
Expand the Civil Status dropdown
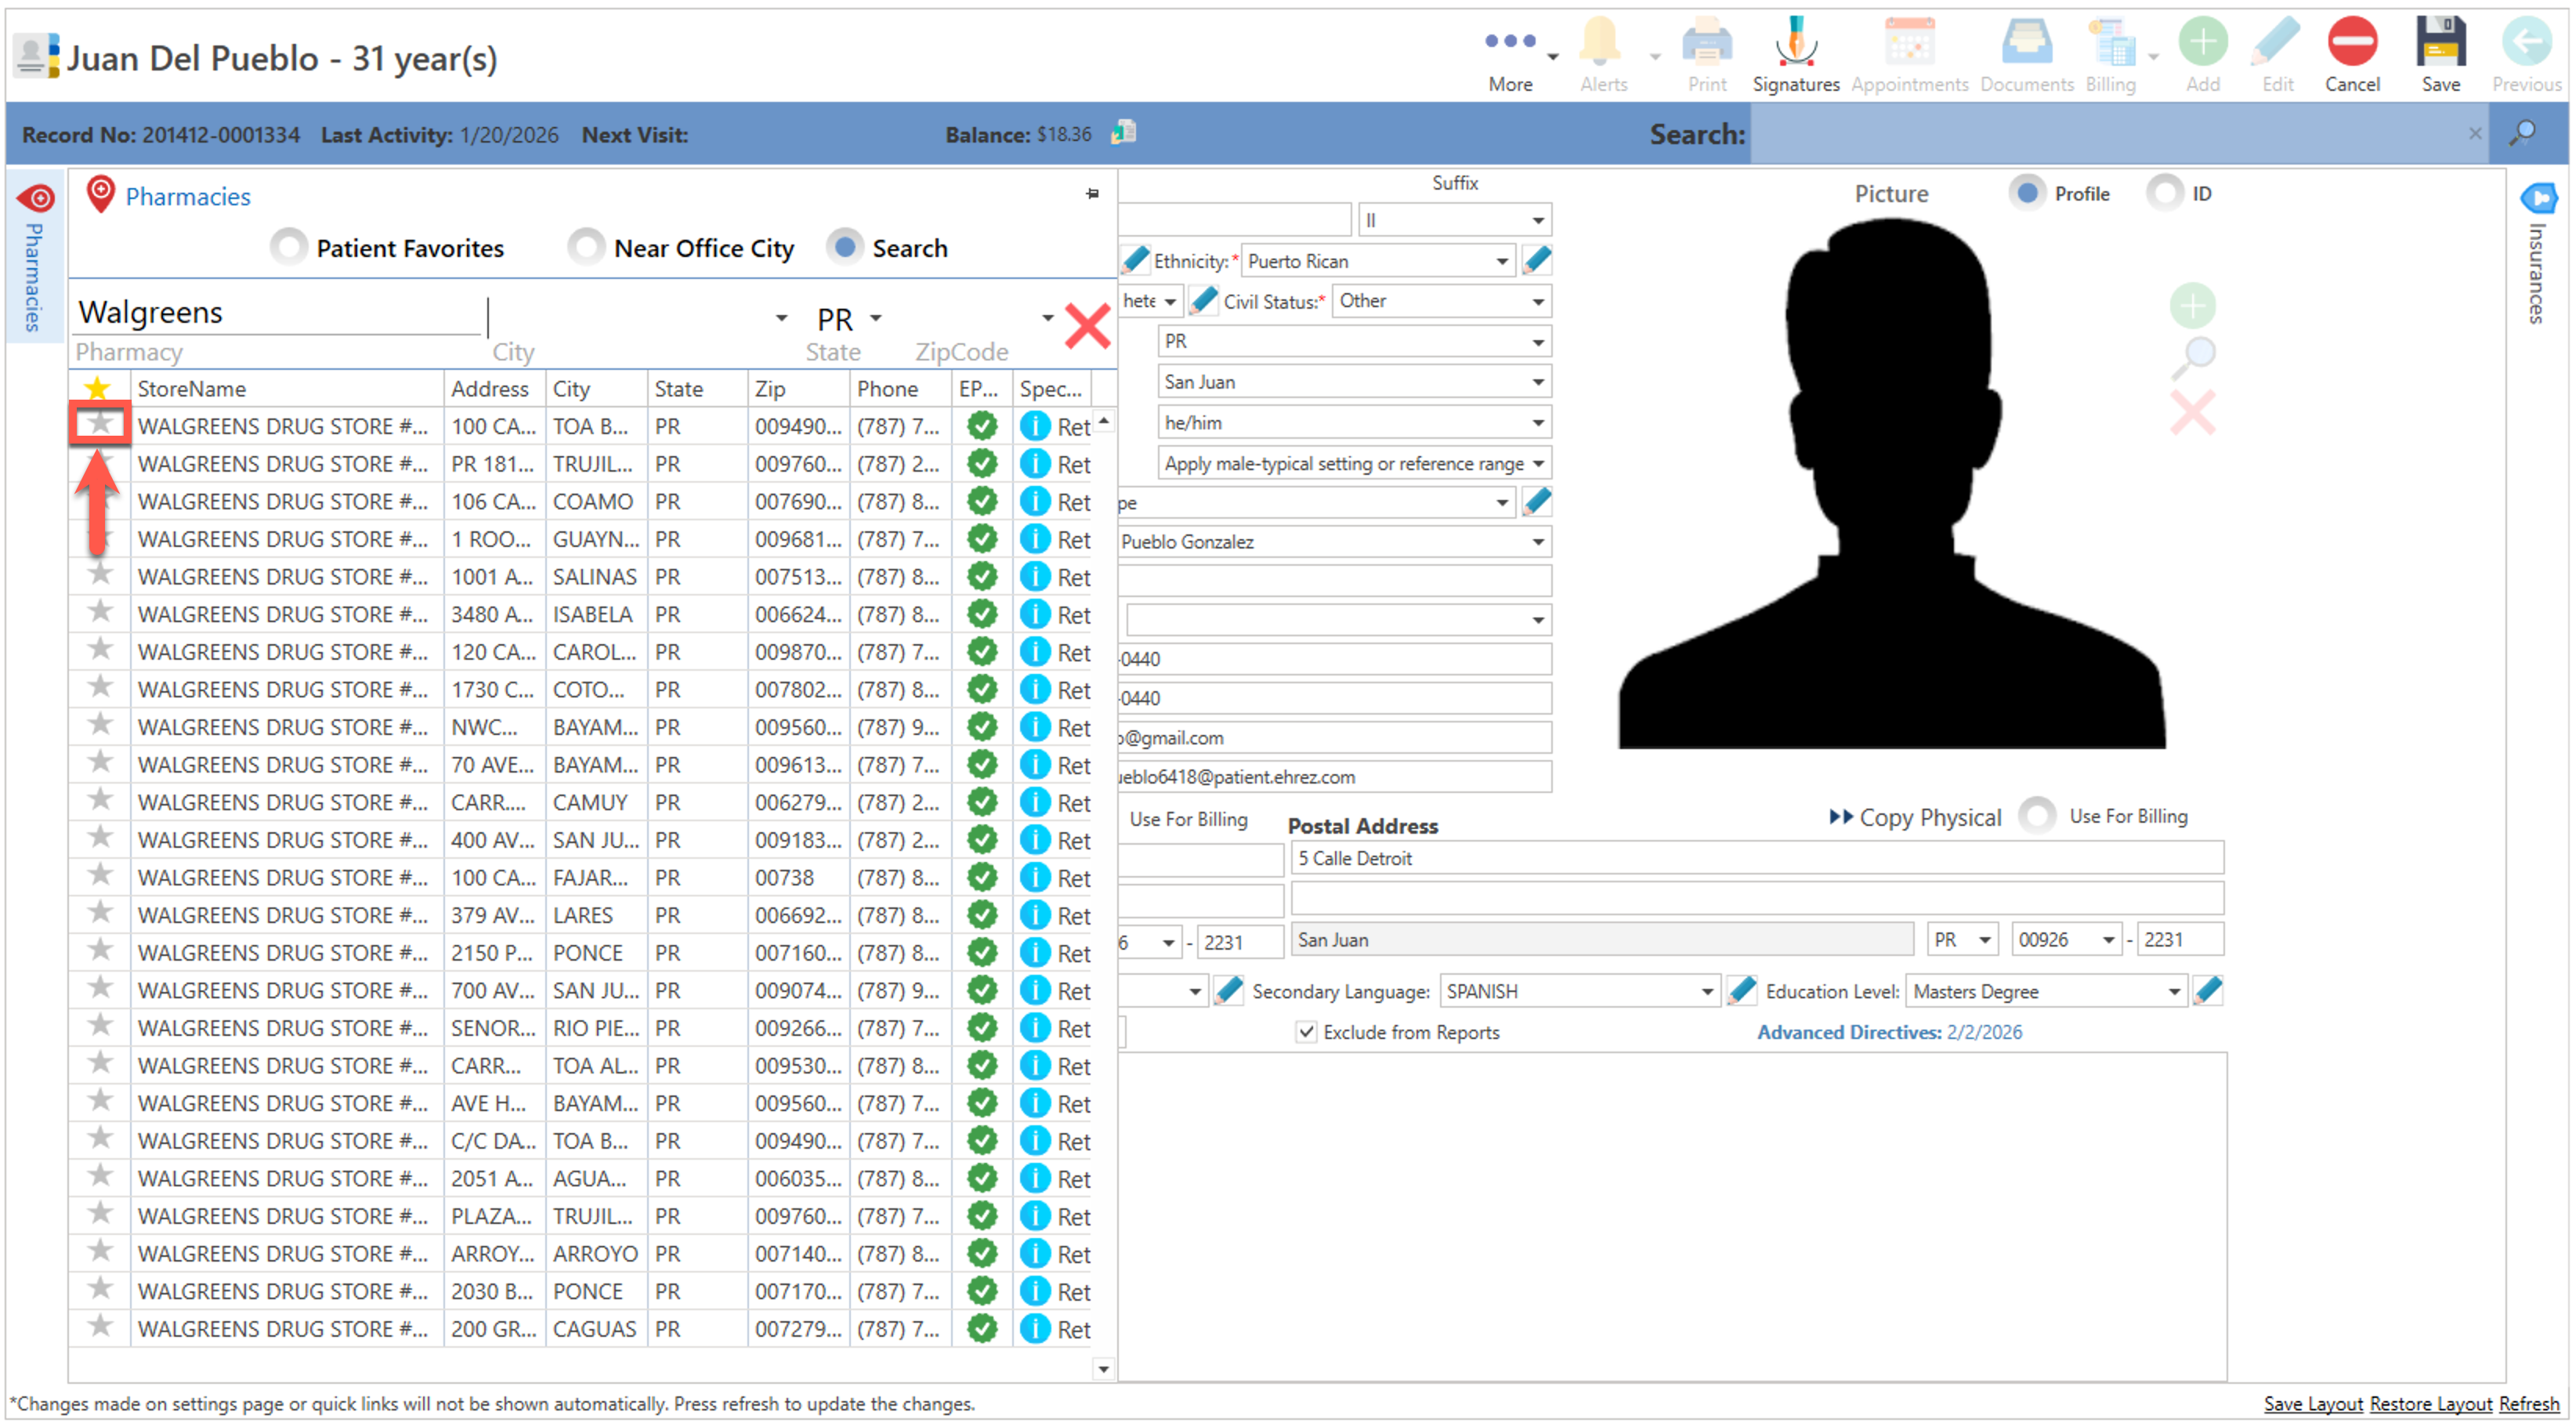1537,301
